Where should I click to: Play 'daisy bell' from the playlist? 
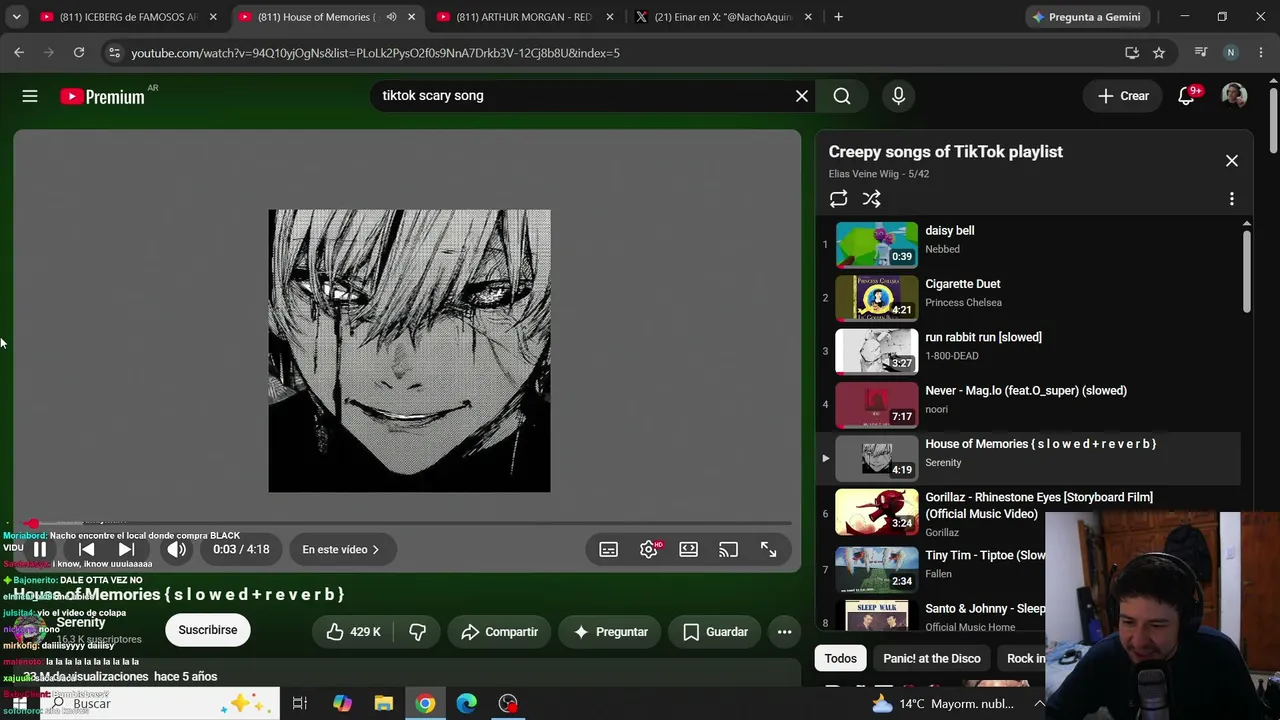coord(1030,244)
